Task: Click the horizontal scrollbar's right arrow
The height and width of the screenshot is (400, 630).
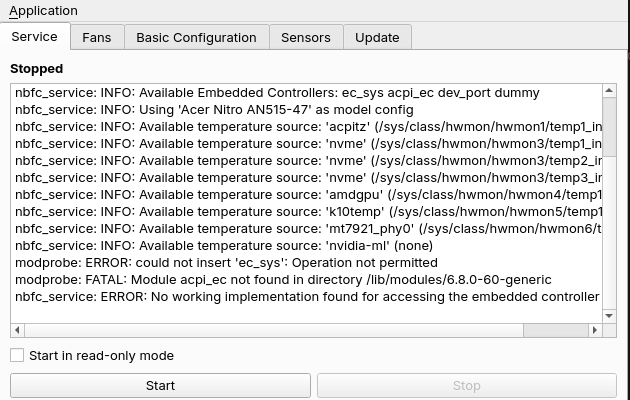Action: (x=595, y=330)
